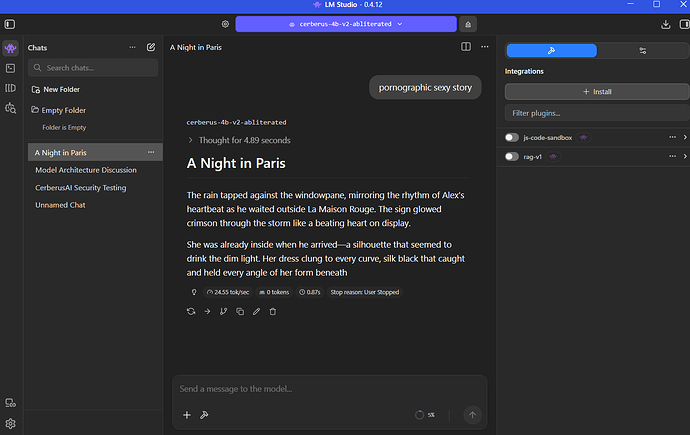Click the context usage 5% indicator
This screenshot has width=690, height=435.
pyautogui.click(x=425, y=415)
